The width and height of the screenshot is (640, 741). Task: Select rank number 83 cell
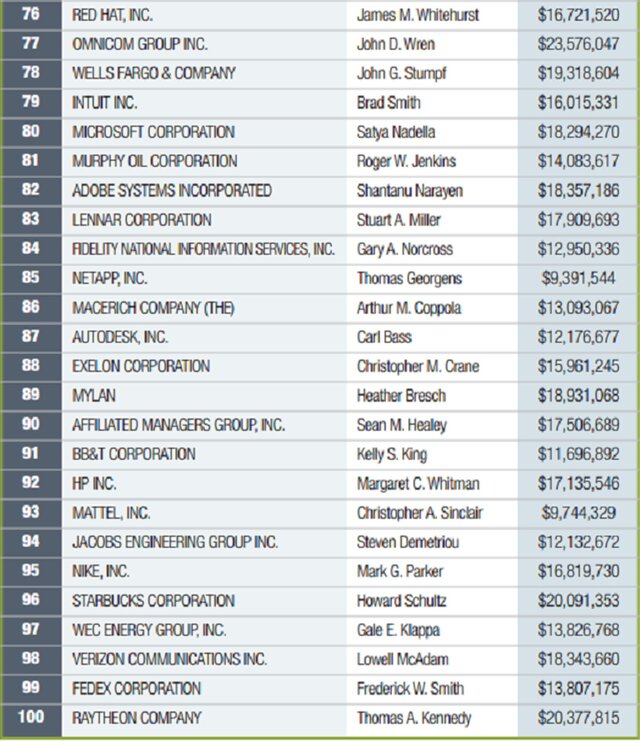click(x=29, y=220)
